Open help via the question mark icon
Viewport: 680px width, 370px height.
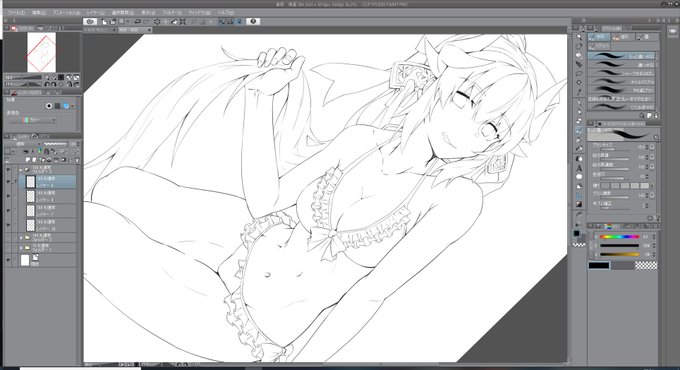253,21
